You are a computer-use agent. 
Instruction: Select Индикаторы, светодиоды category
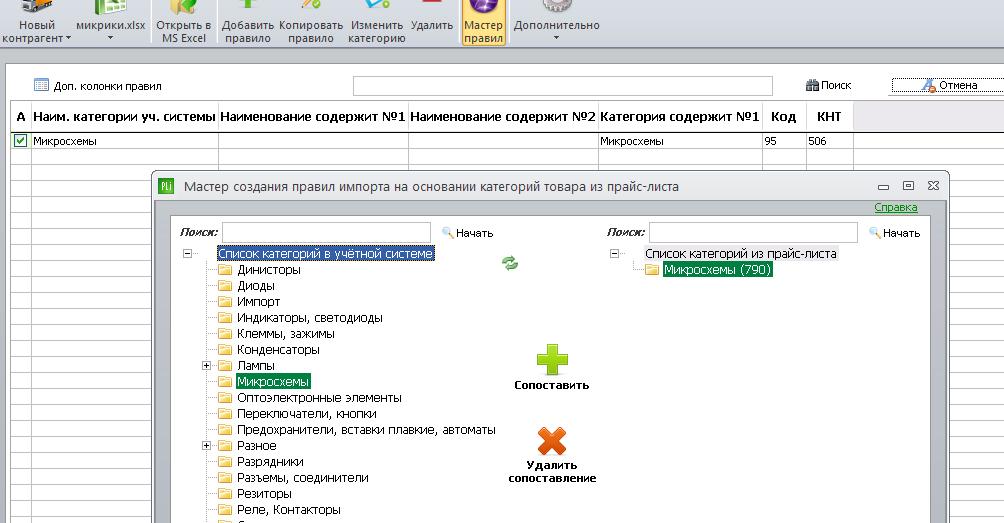coord(309,318)
